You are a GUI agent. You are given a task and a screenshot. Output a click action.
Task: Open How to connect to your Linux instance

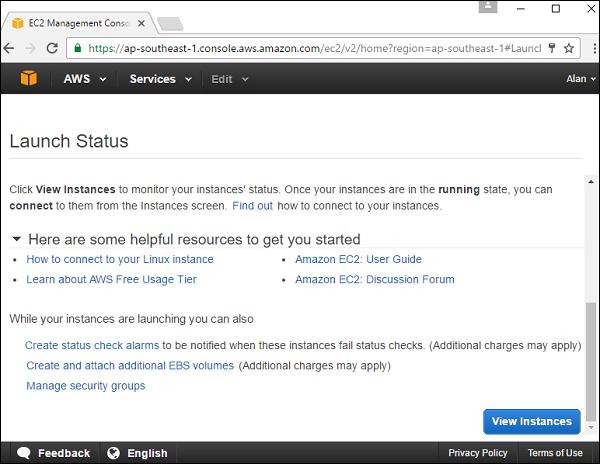pyautogui.click(x=120, y=259)
